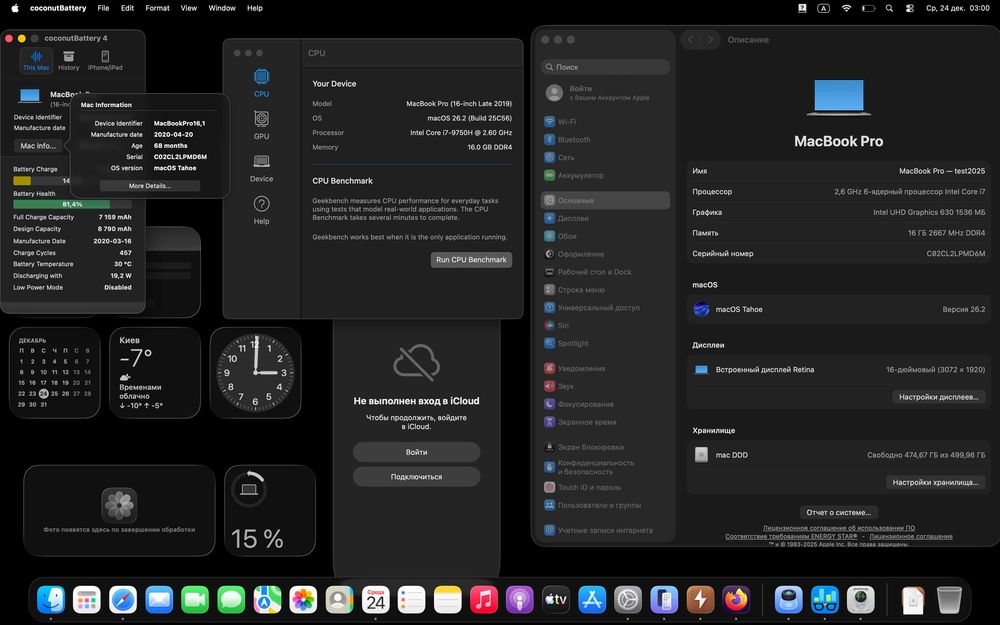Open the Help section in Geekbench sidebar
Screen dimensions: 1000x625
click(x=261, y=210)
